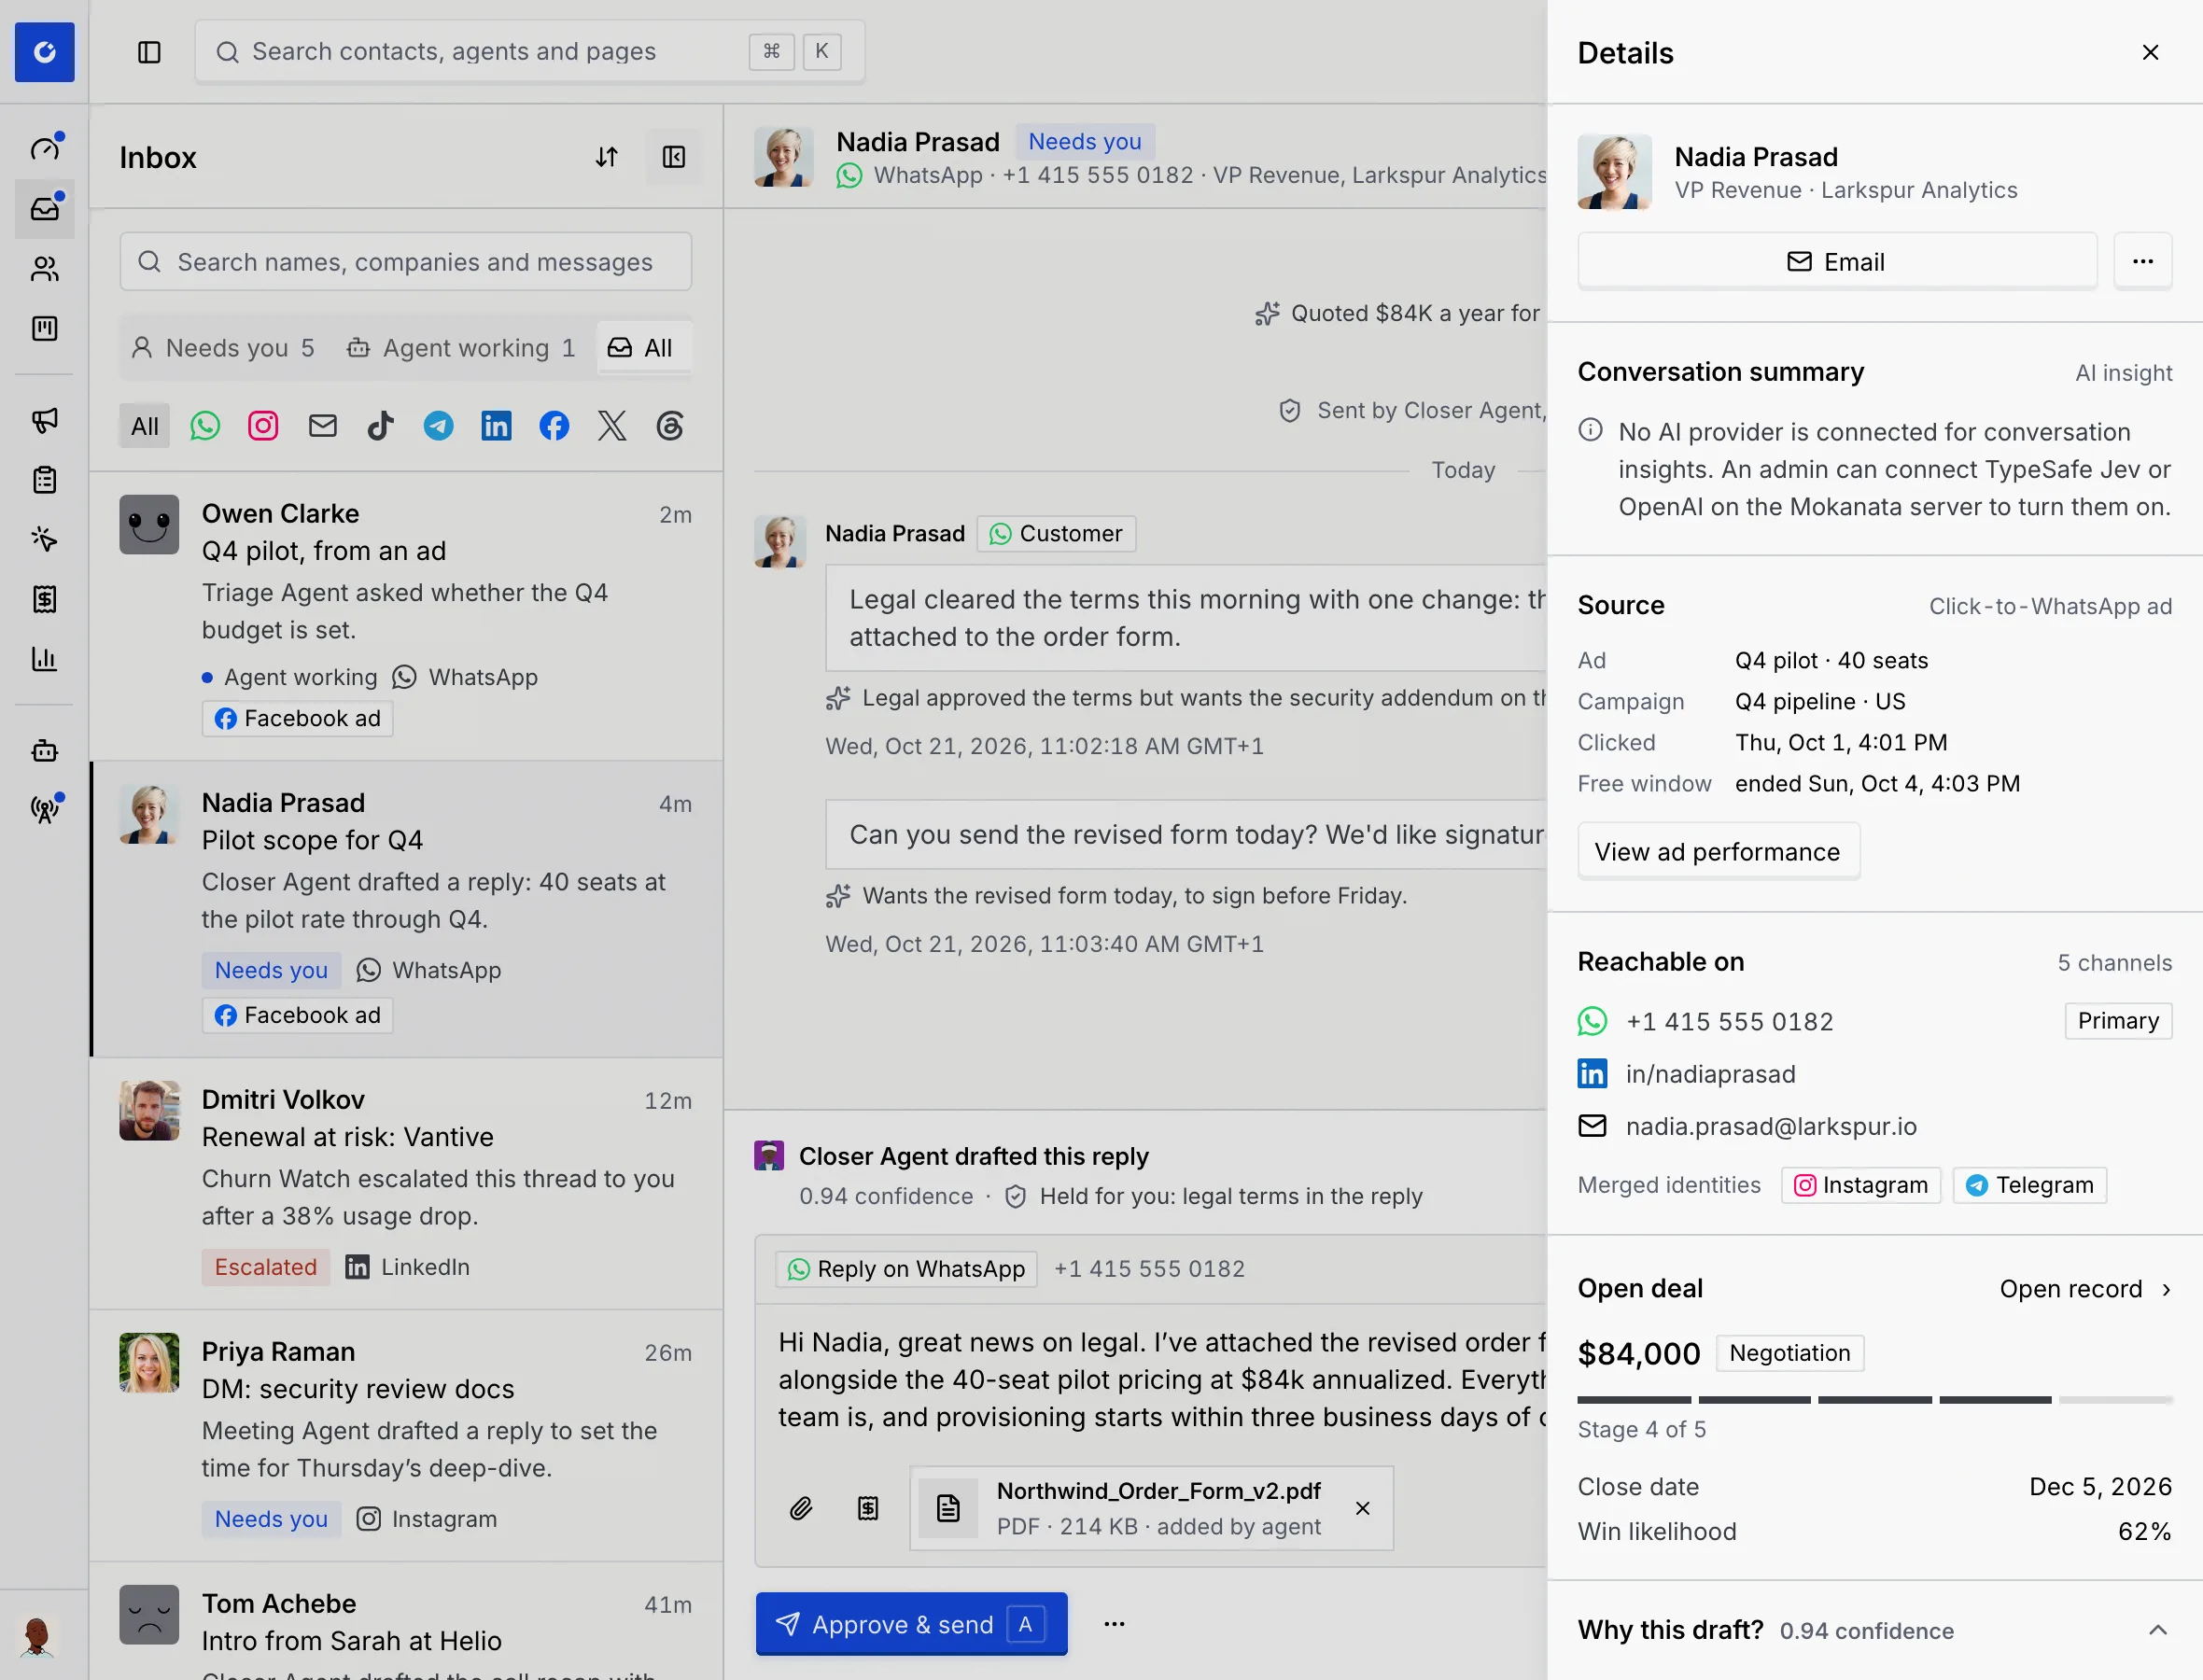Filter inbox by Email channel icon

coord(322,426)
